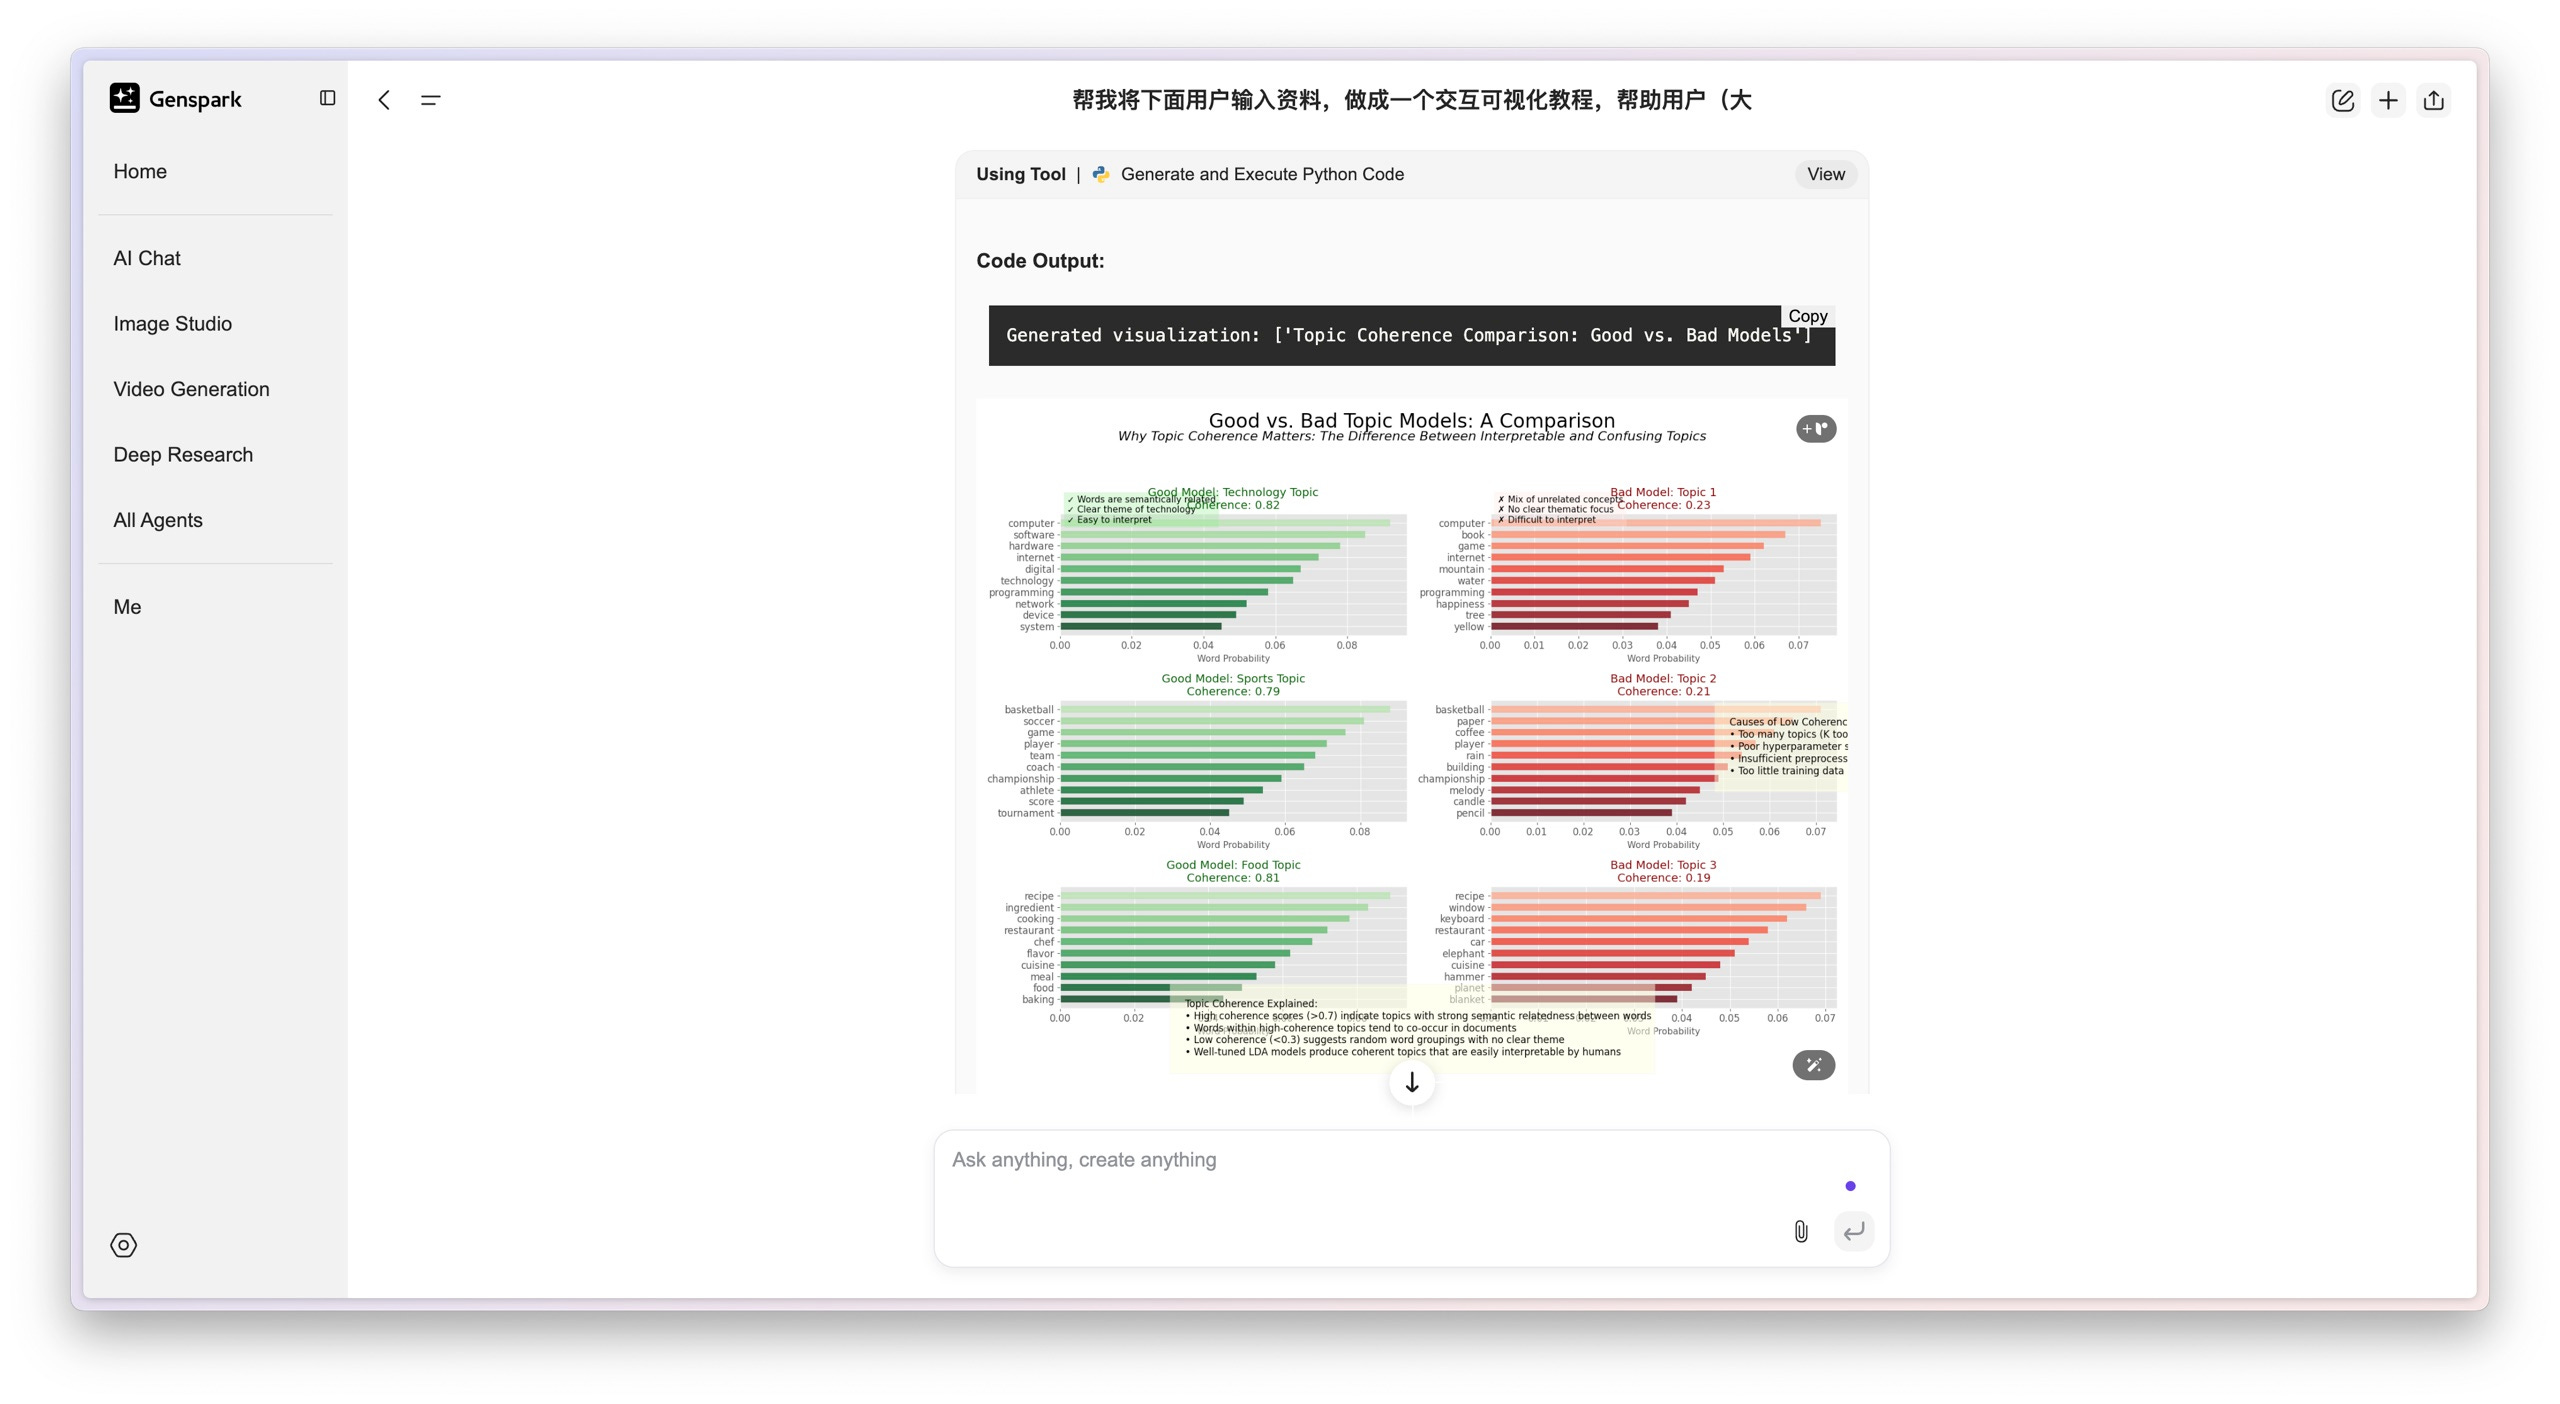This screenshot has width=2560, height=1404.
Task: Go back with the left chevron
Action: tap(384, 100)
